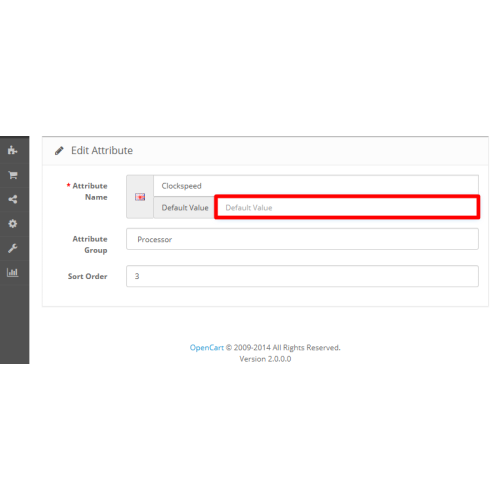Screen dimensions: 500x500
Task: Open the Extensions puzzle icon in sidebar
Action: click(13, 150)
